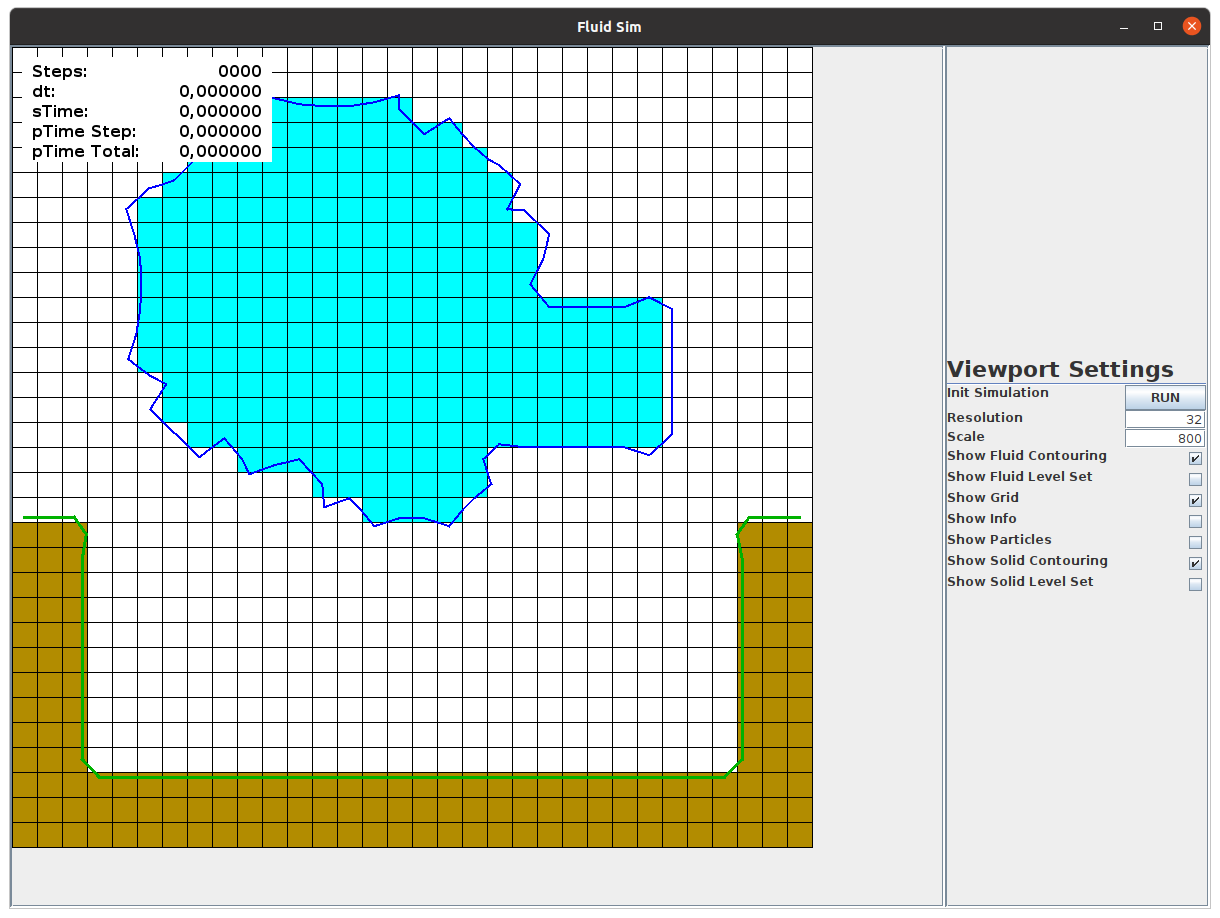Enable Show Fluid Level Set
The width and height of the screenshot is (1220, 918).
pyautogui.click(x=1195, y=479)
